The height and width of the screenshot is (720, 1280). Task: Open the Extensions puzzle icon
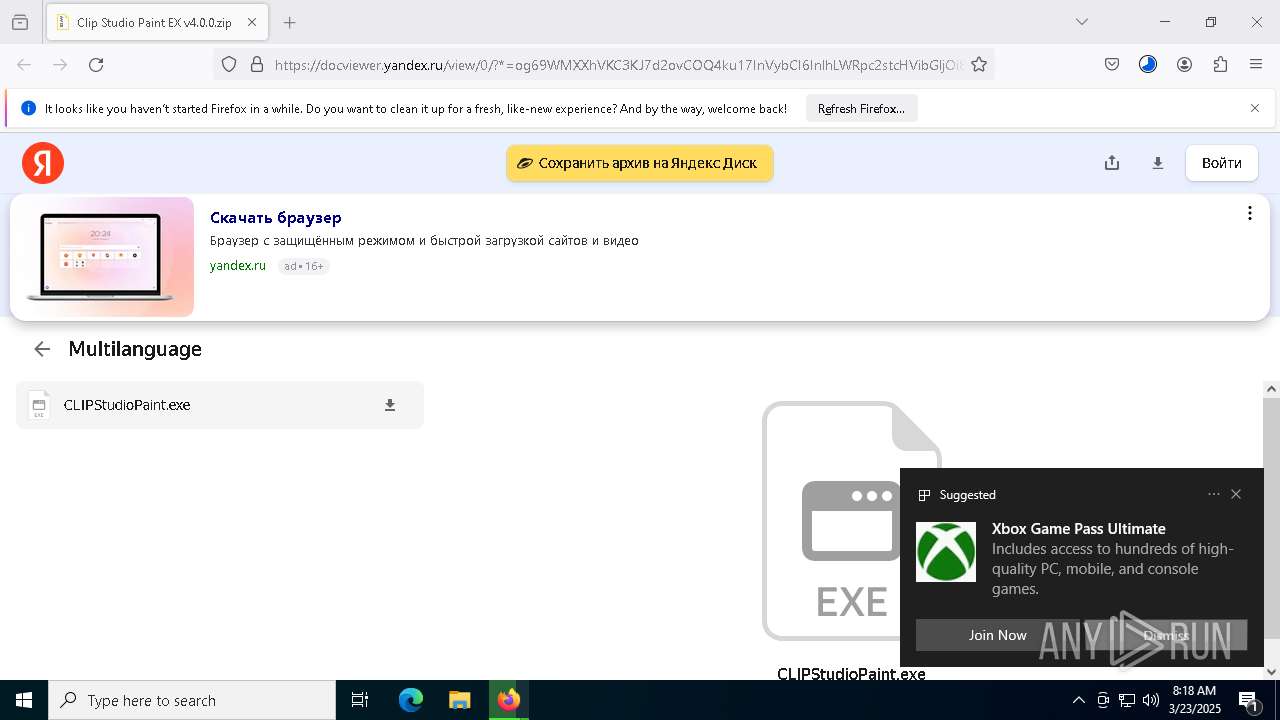coord(1220,64)
